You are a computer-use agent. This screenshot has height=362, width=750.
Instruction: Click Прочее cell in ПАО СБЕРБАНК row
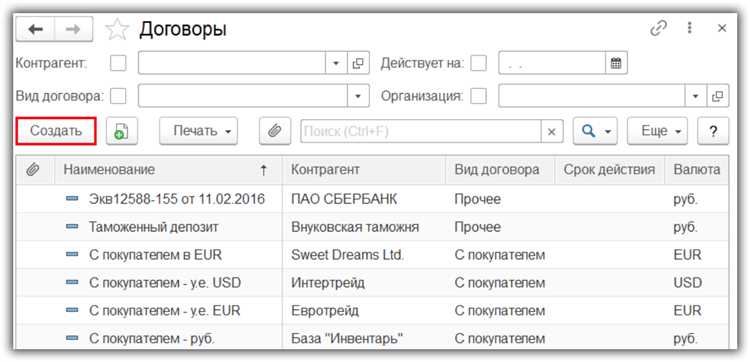coord(477,198)
